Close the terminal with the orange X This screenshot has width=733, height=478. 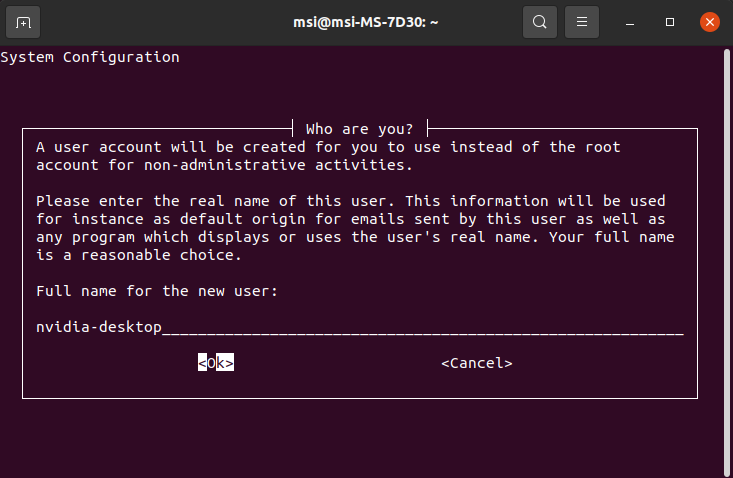(x=709, y=22)
